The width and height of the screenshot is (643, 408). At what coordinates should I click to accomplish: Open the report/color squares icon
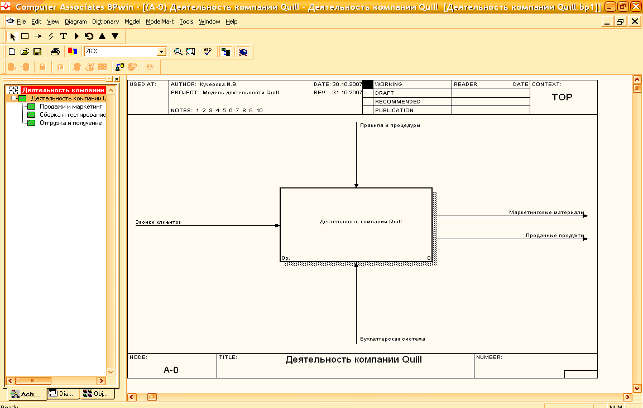click(x=73, y=52)
